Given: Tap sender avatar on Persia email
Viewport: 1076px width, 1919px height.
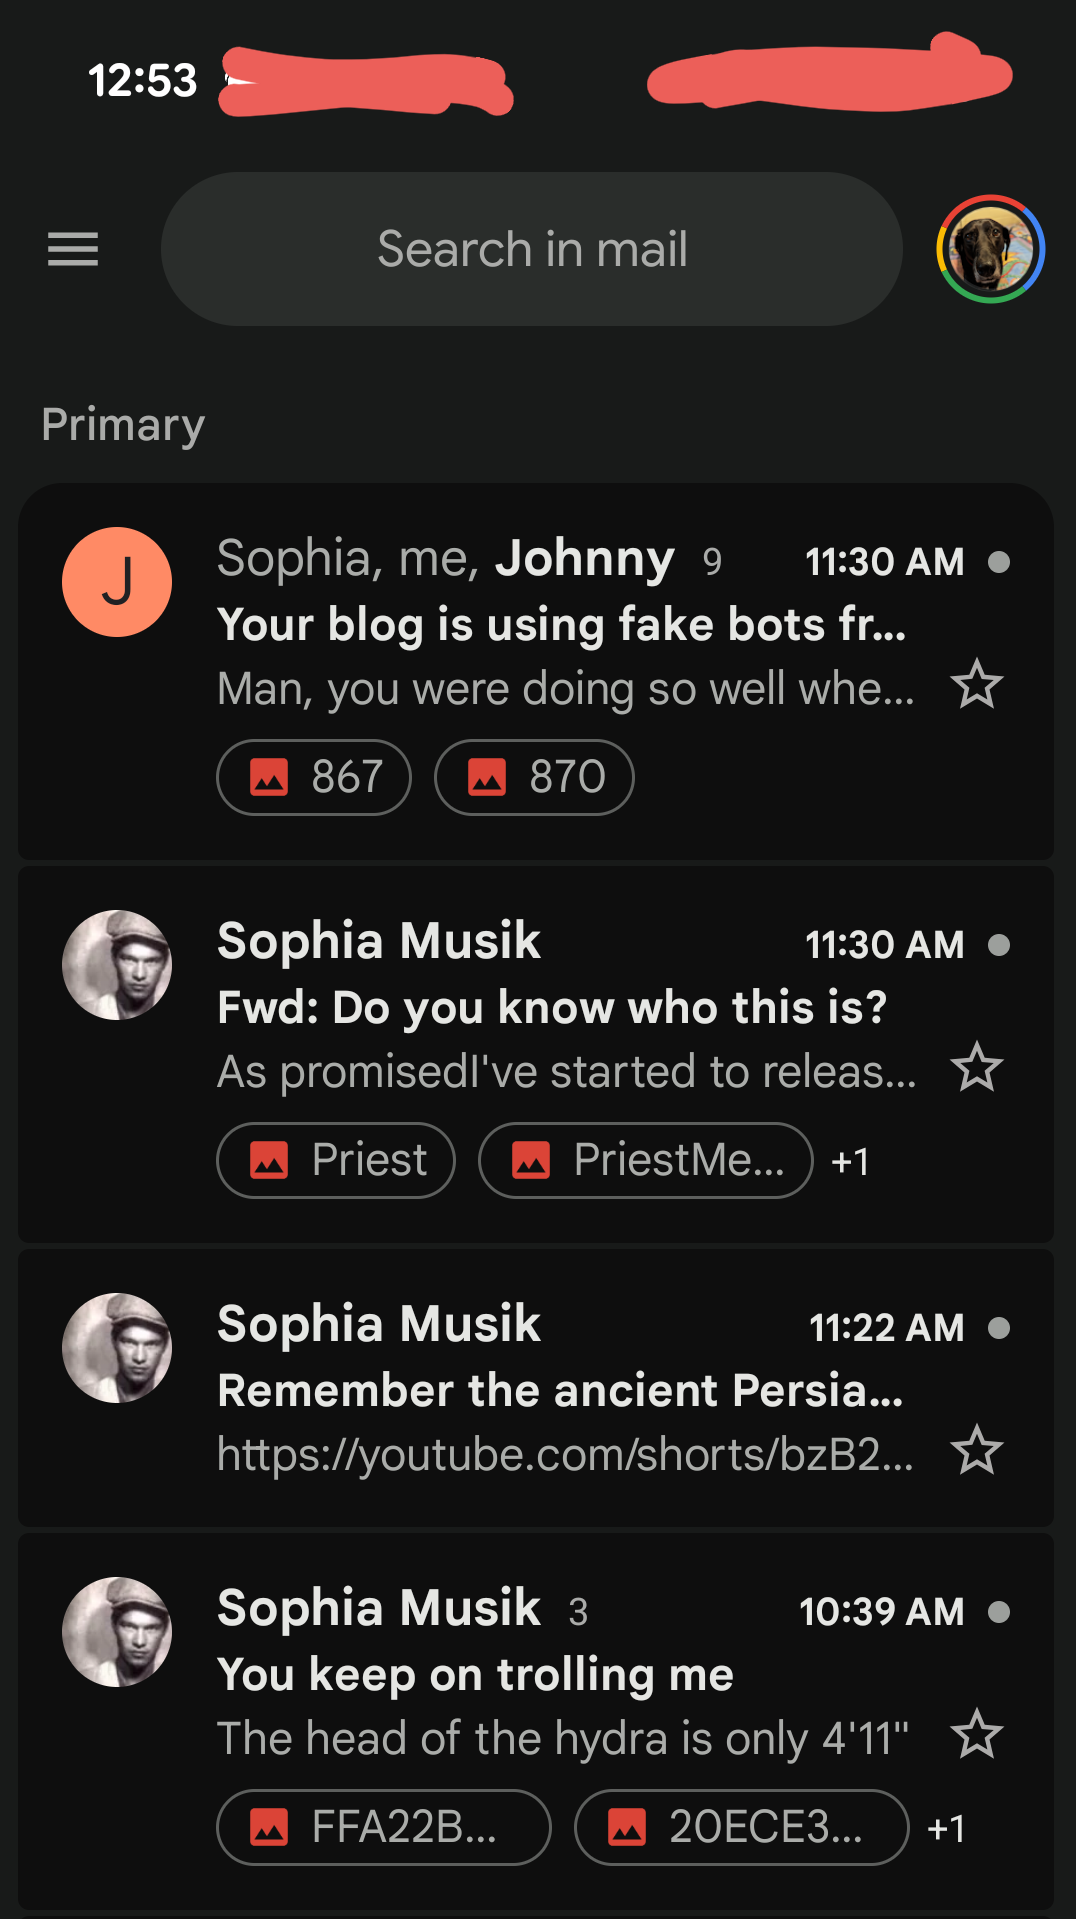Looking at the screenshot, I should (117, 1348).
